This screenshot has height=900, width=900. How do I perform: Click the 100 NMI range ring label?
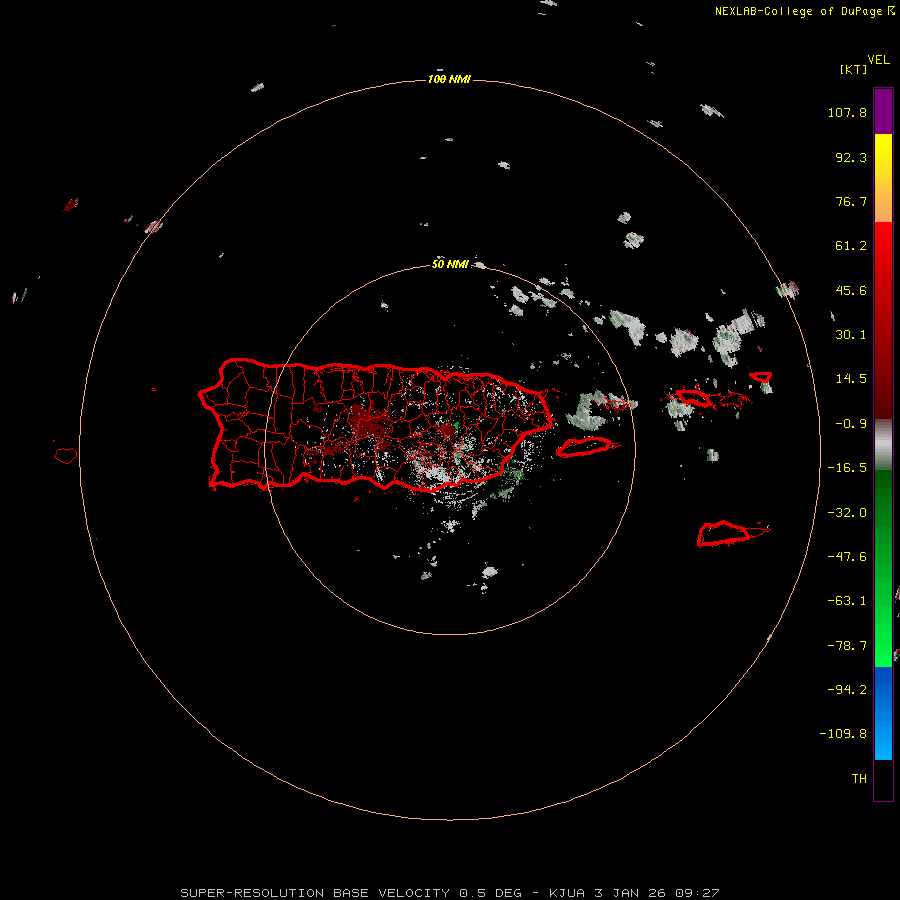click(449, 79)
